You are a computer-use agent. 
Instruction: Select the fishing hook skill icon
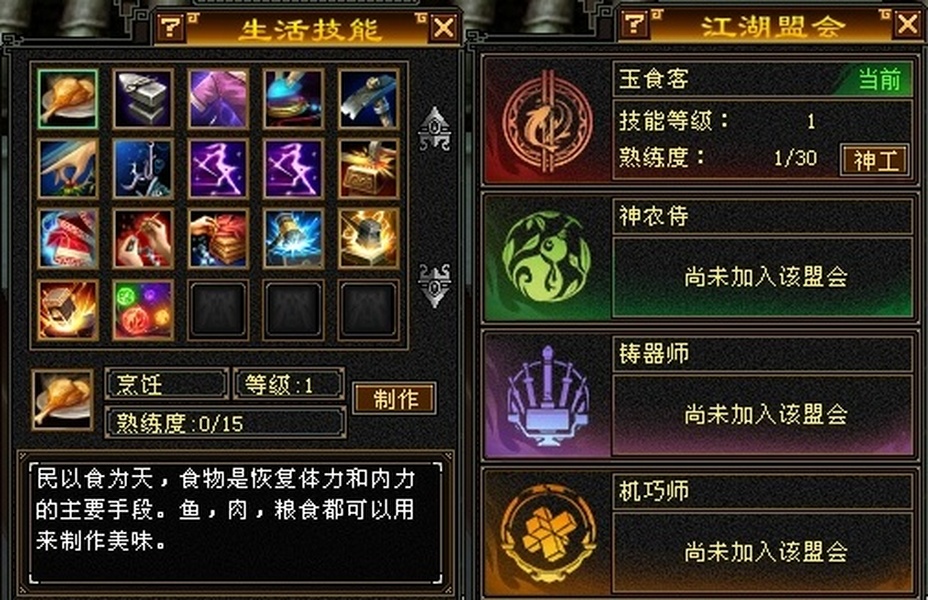coord(143,169)
